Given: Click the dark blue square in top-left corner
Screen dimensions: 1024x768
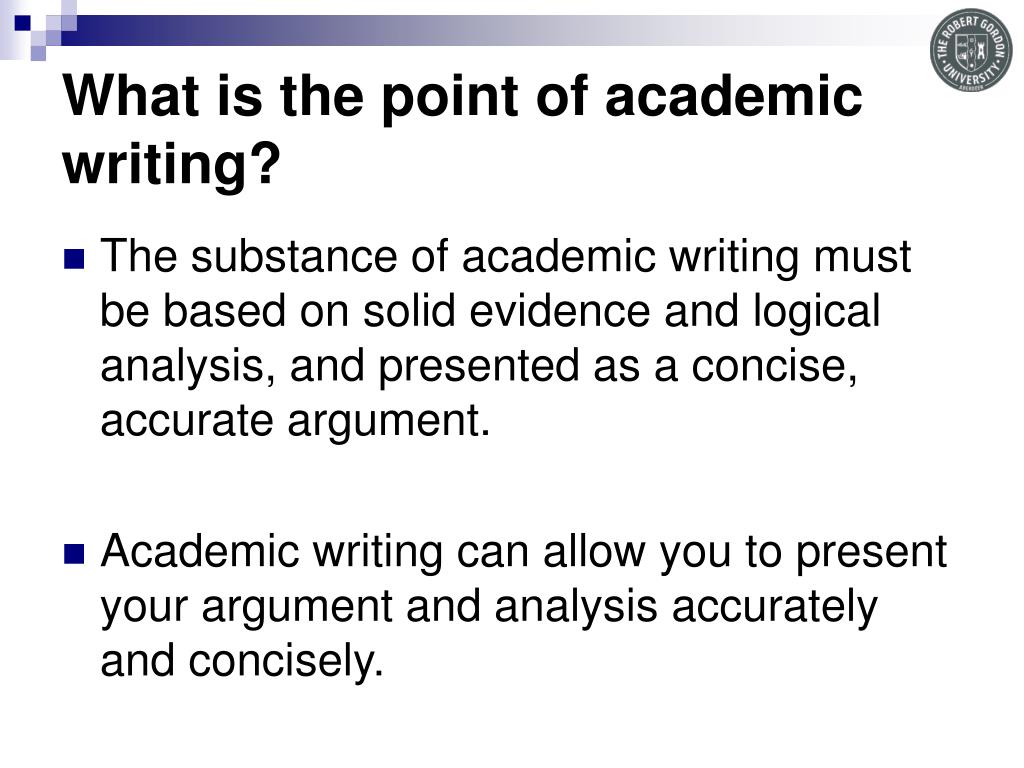Looking at the screenshot, I should coord(22,23).
